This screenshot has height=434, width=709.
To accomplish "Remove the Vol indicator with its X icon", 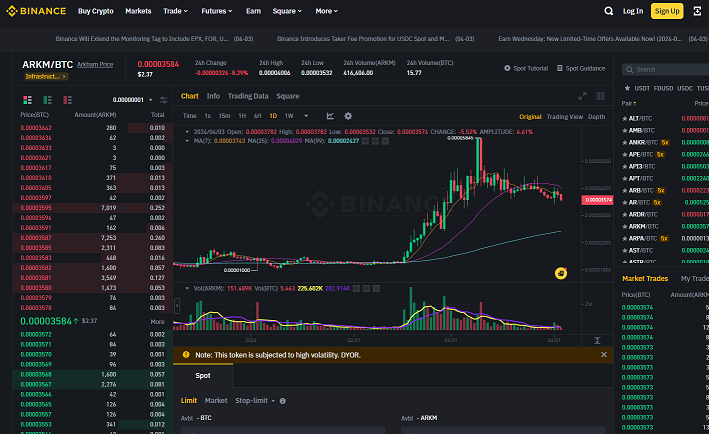I will [x=376, y=288].
